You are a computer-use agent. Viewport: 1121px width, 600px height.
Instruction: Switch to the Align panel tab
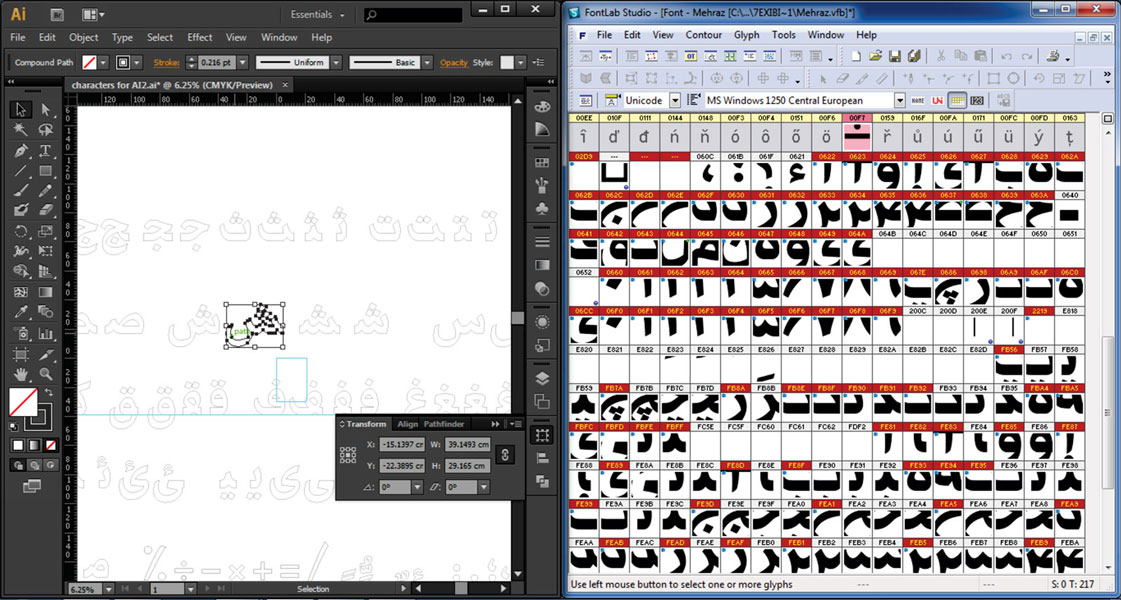tap(408, 424)
